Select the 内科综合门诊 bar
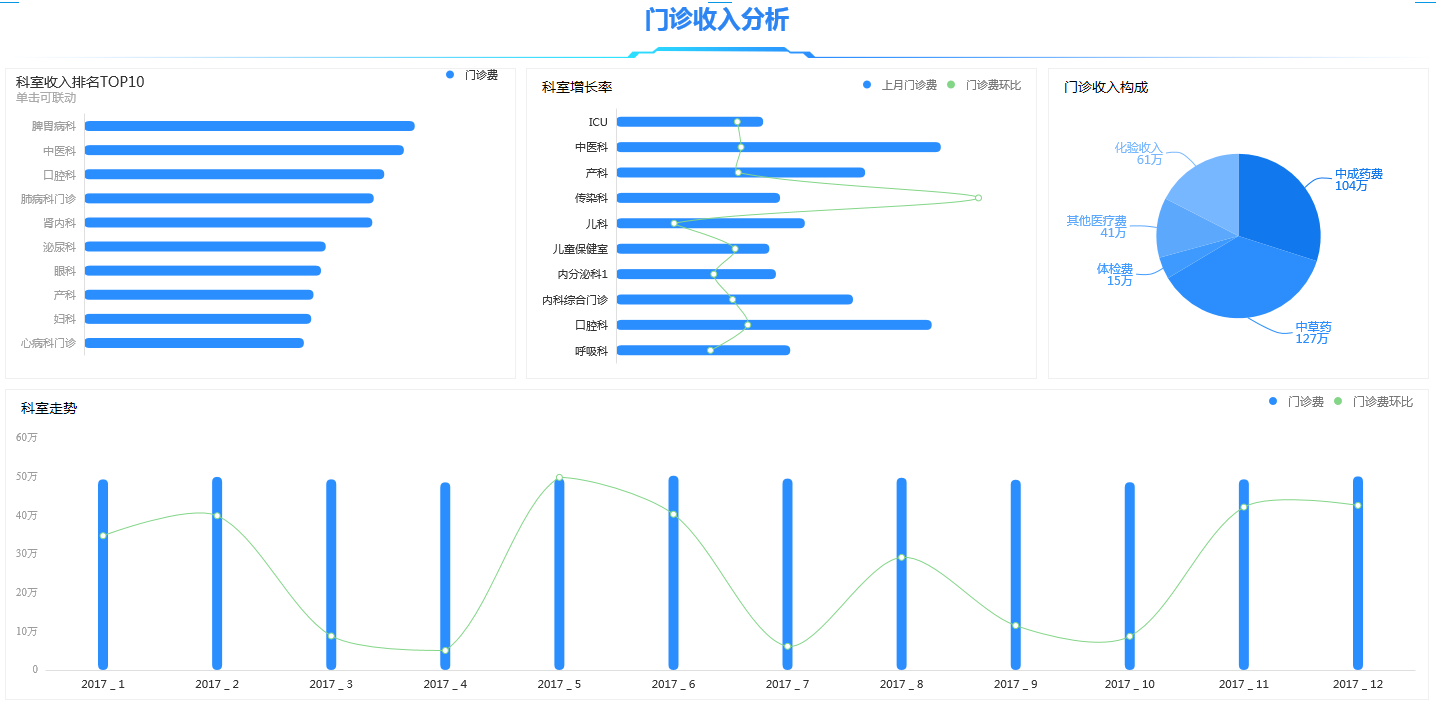This screenshot has height=701, width=1436. tap(734, 299)
